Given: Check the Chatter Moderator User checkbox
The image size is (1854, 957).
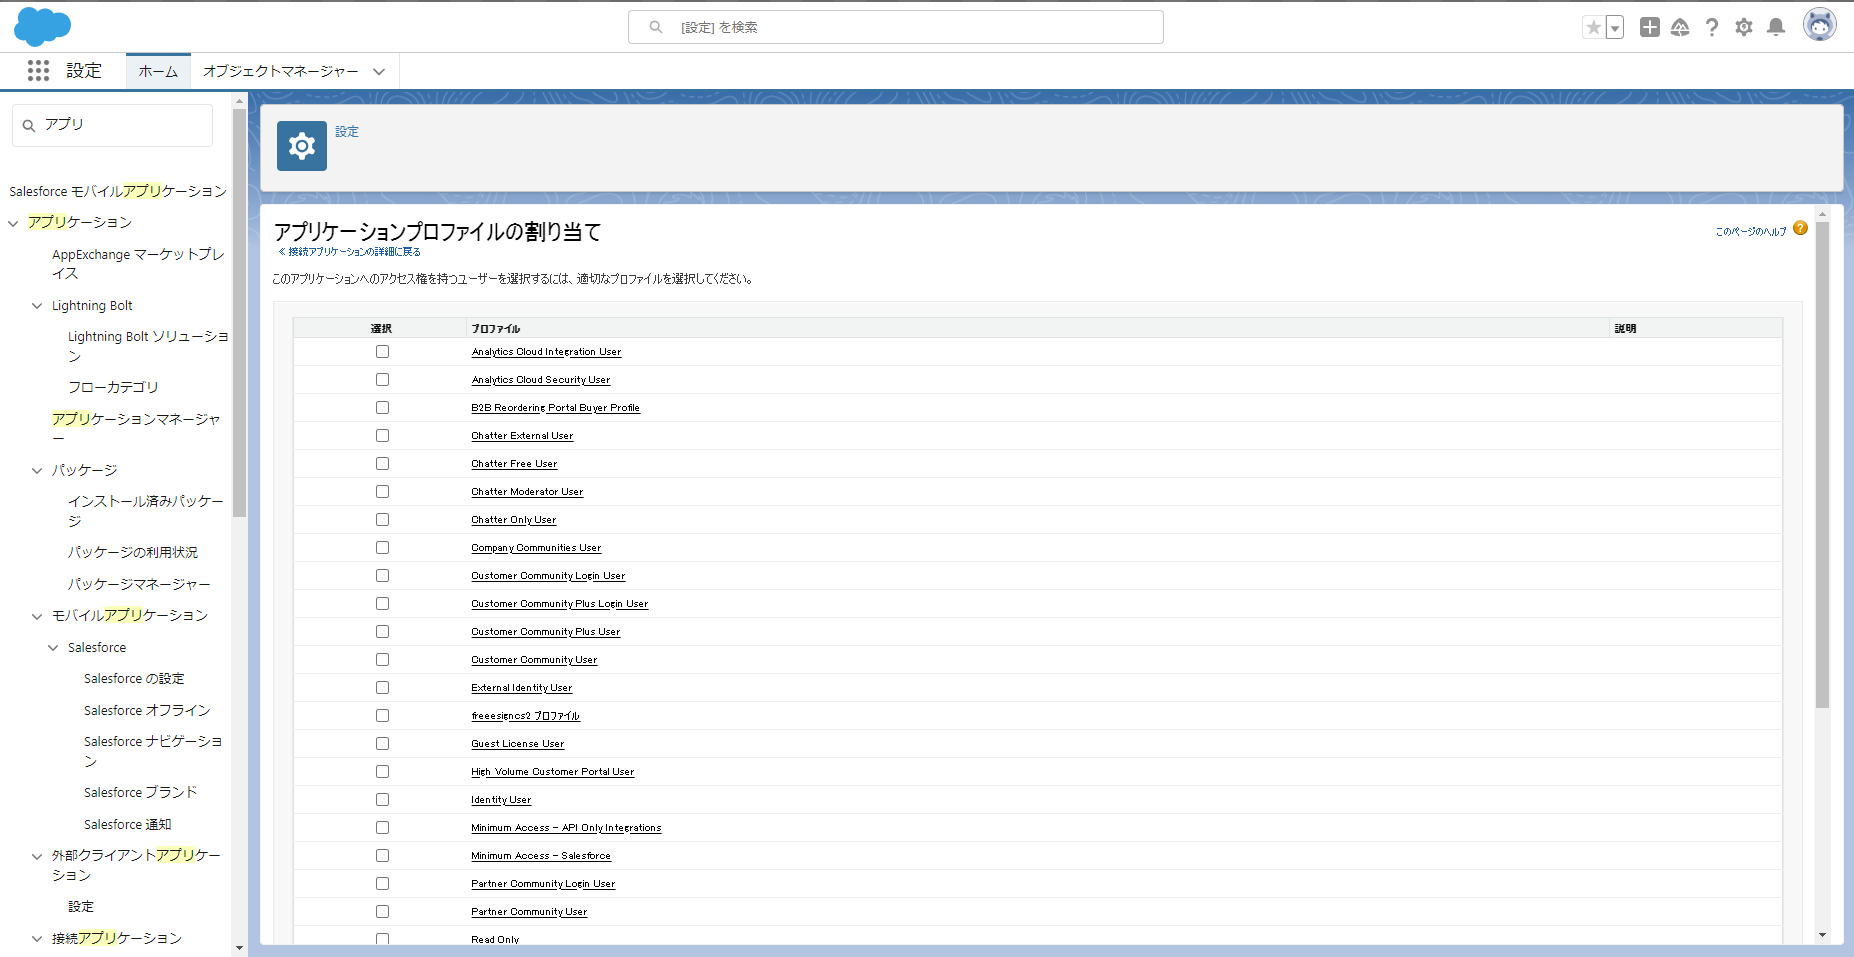Looking at the screenshot, I should click(382, 492).
